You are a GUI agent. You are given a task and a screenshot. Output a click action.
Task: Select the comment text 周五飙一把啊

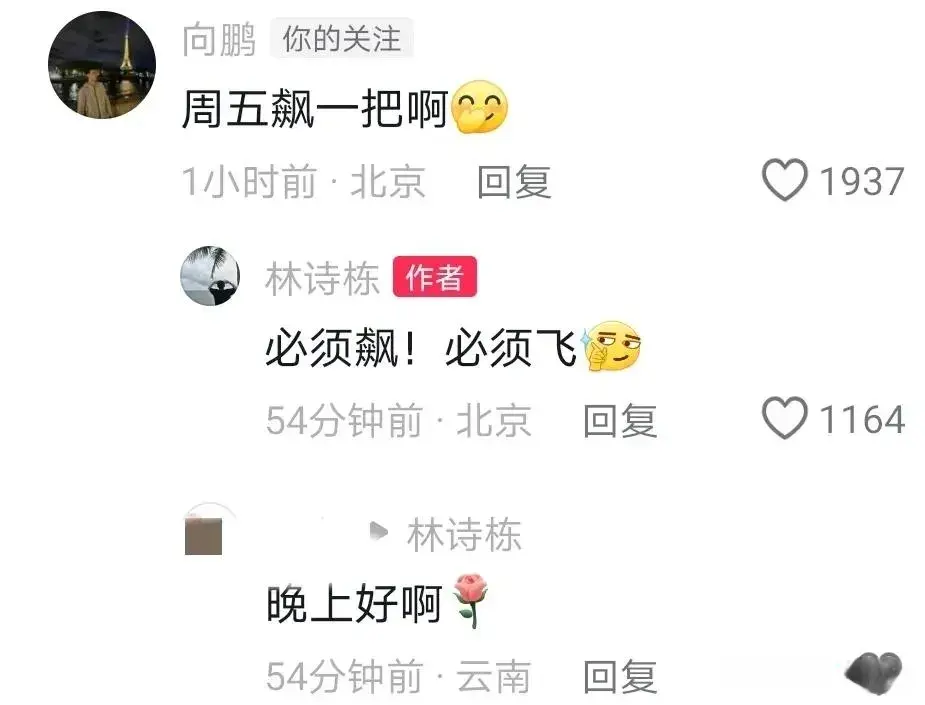[315, 109]
